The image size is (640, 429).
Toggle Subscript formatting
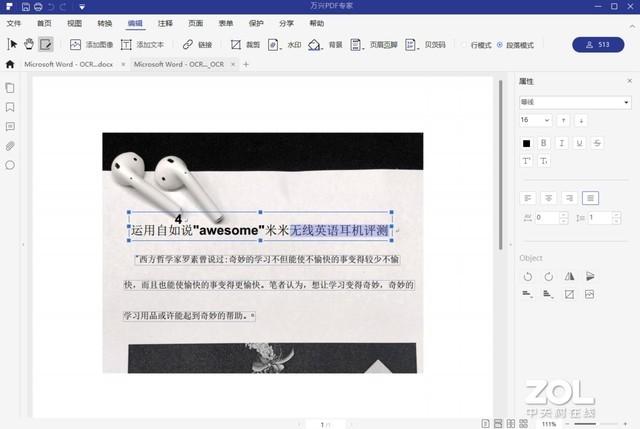point(544,161)
